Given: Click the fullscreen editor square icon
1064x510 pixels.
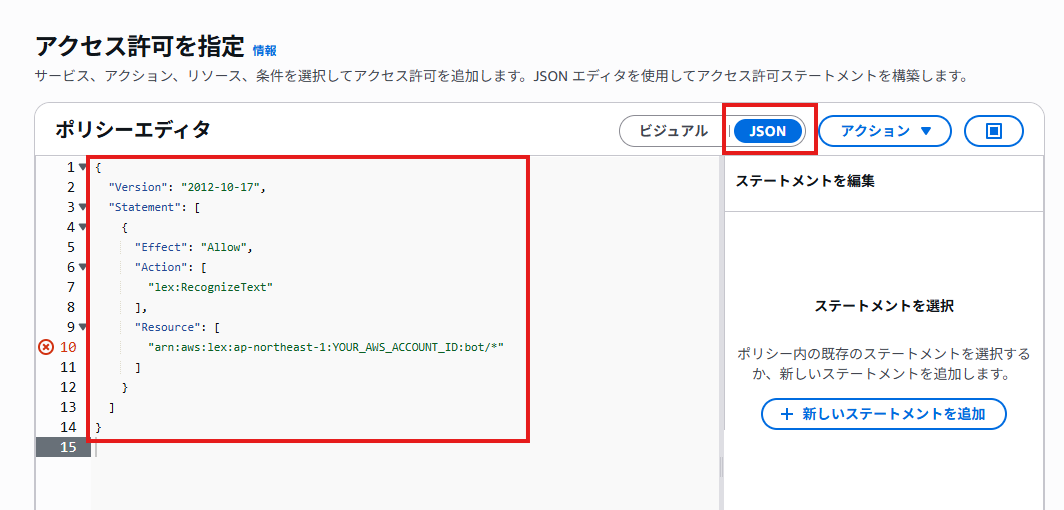Looking at the screenshot, I should (994, 132).
